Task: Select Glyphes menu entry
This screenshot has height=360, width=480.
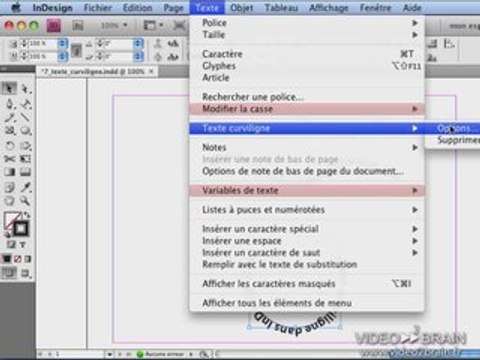Action: (307, 66)
